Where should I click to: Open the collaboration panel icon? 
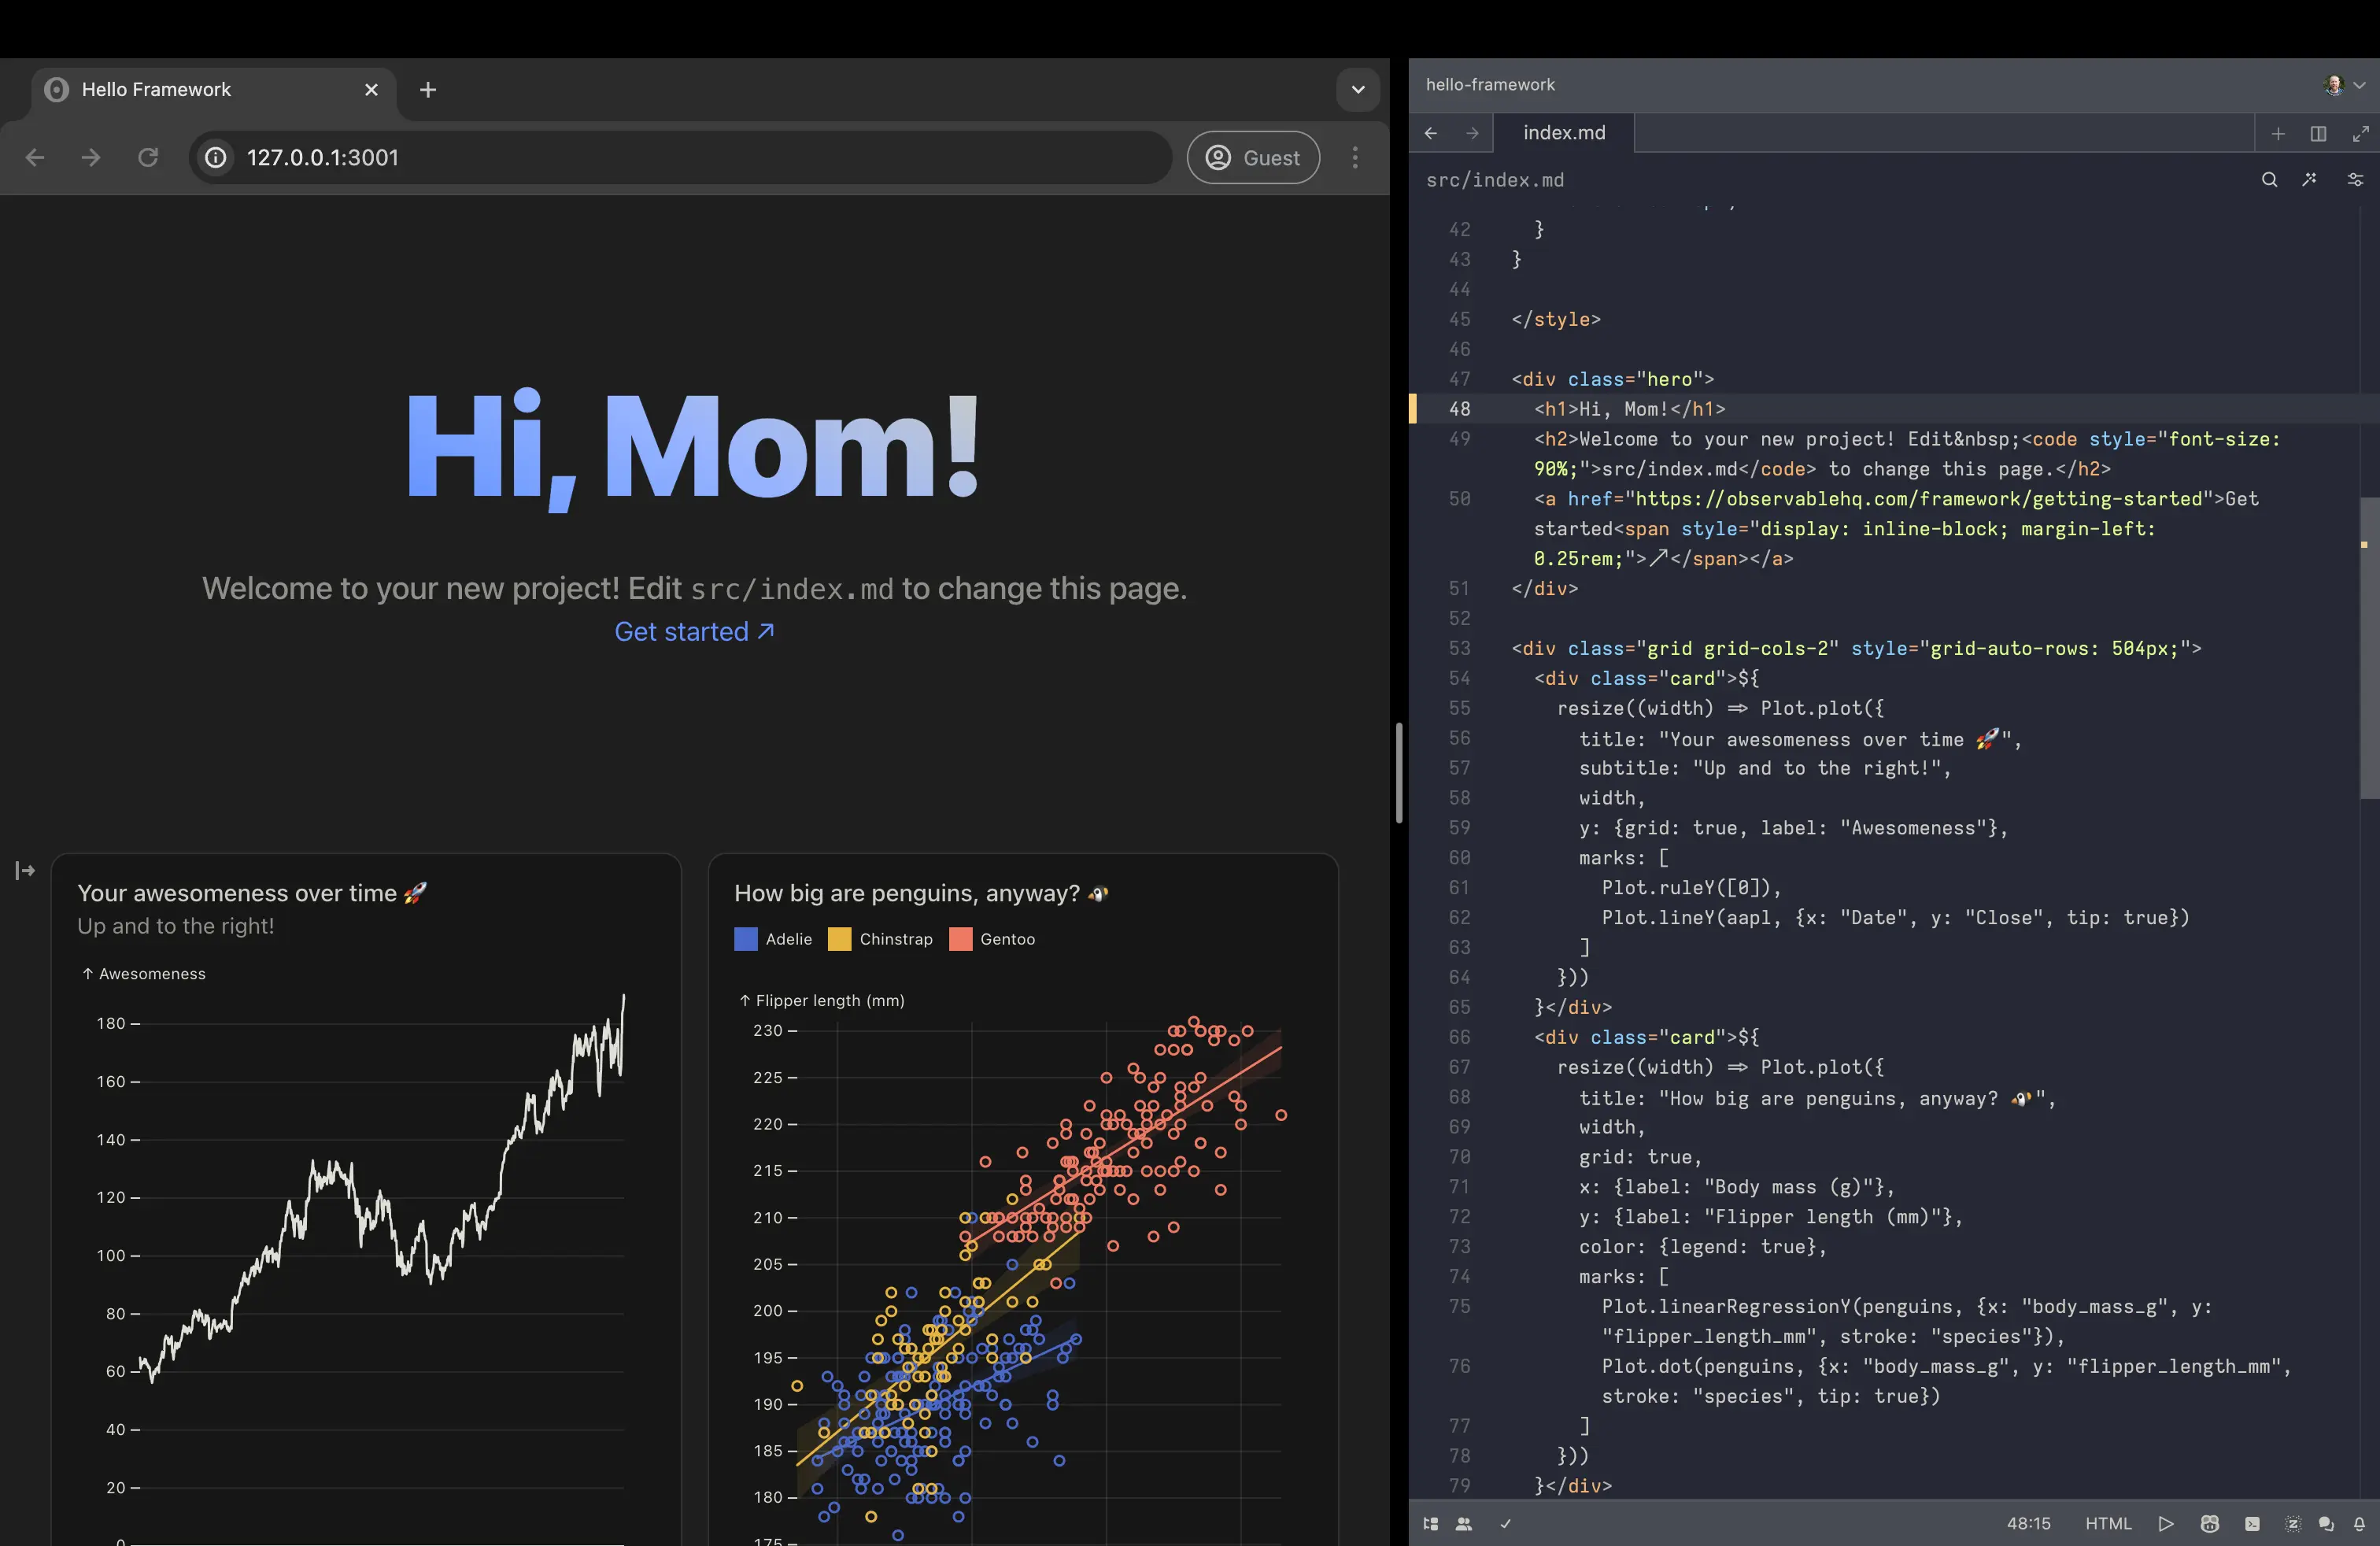tap(1464, 1524)
